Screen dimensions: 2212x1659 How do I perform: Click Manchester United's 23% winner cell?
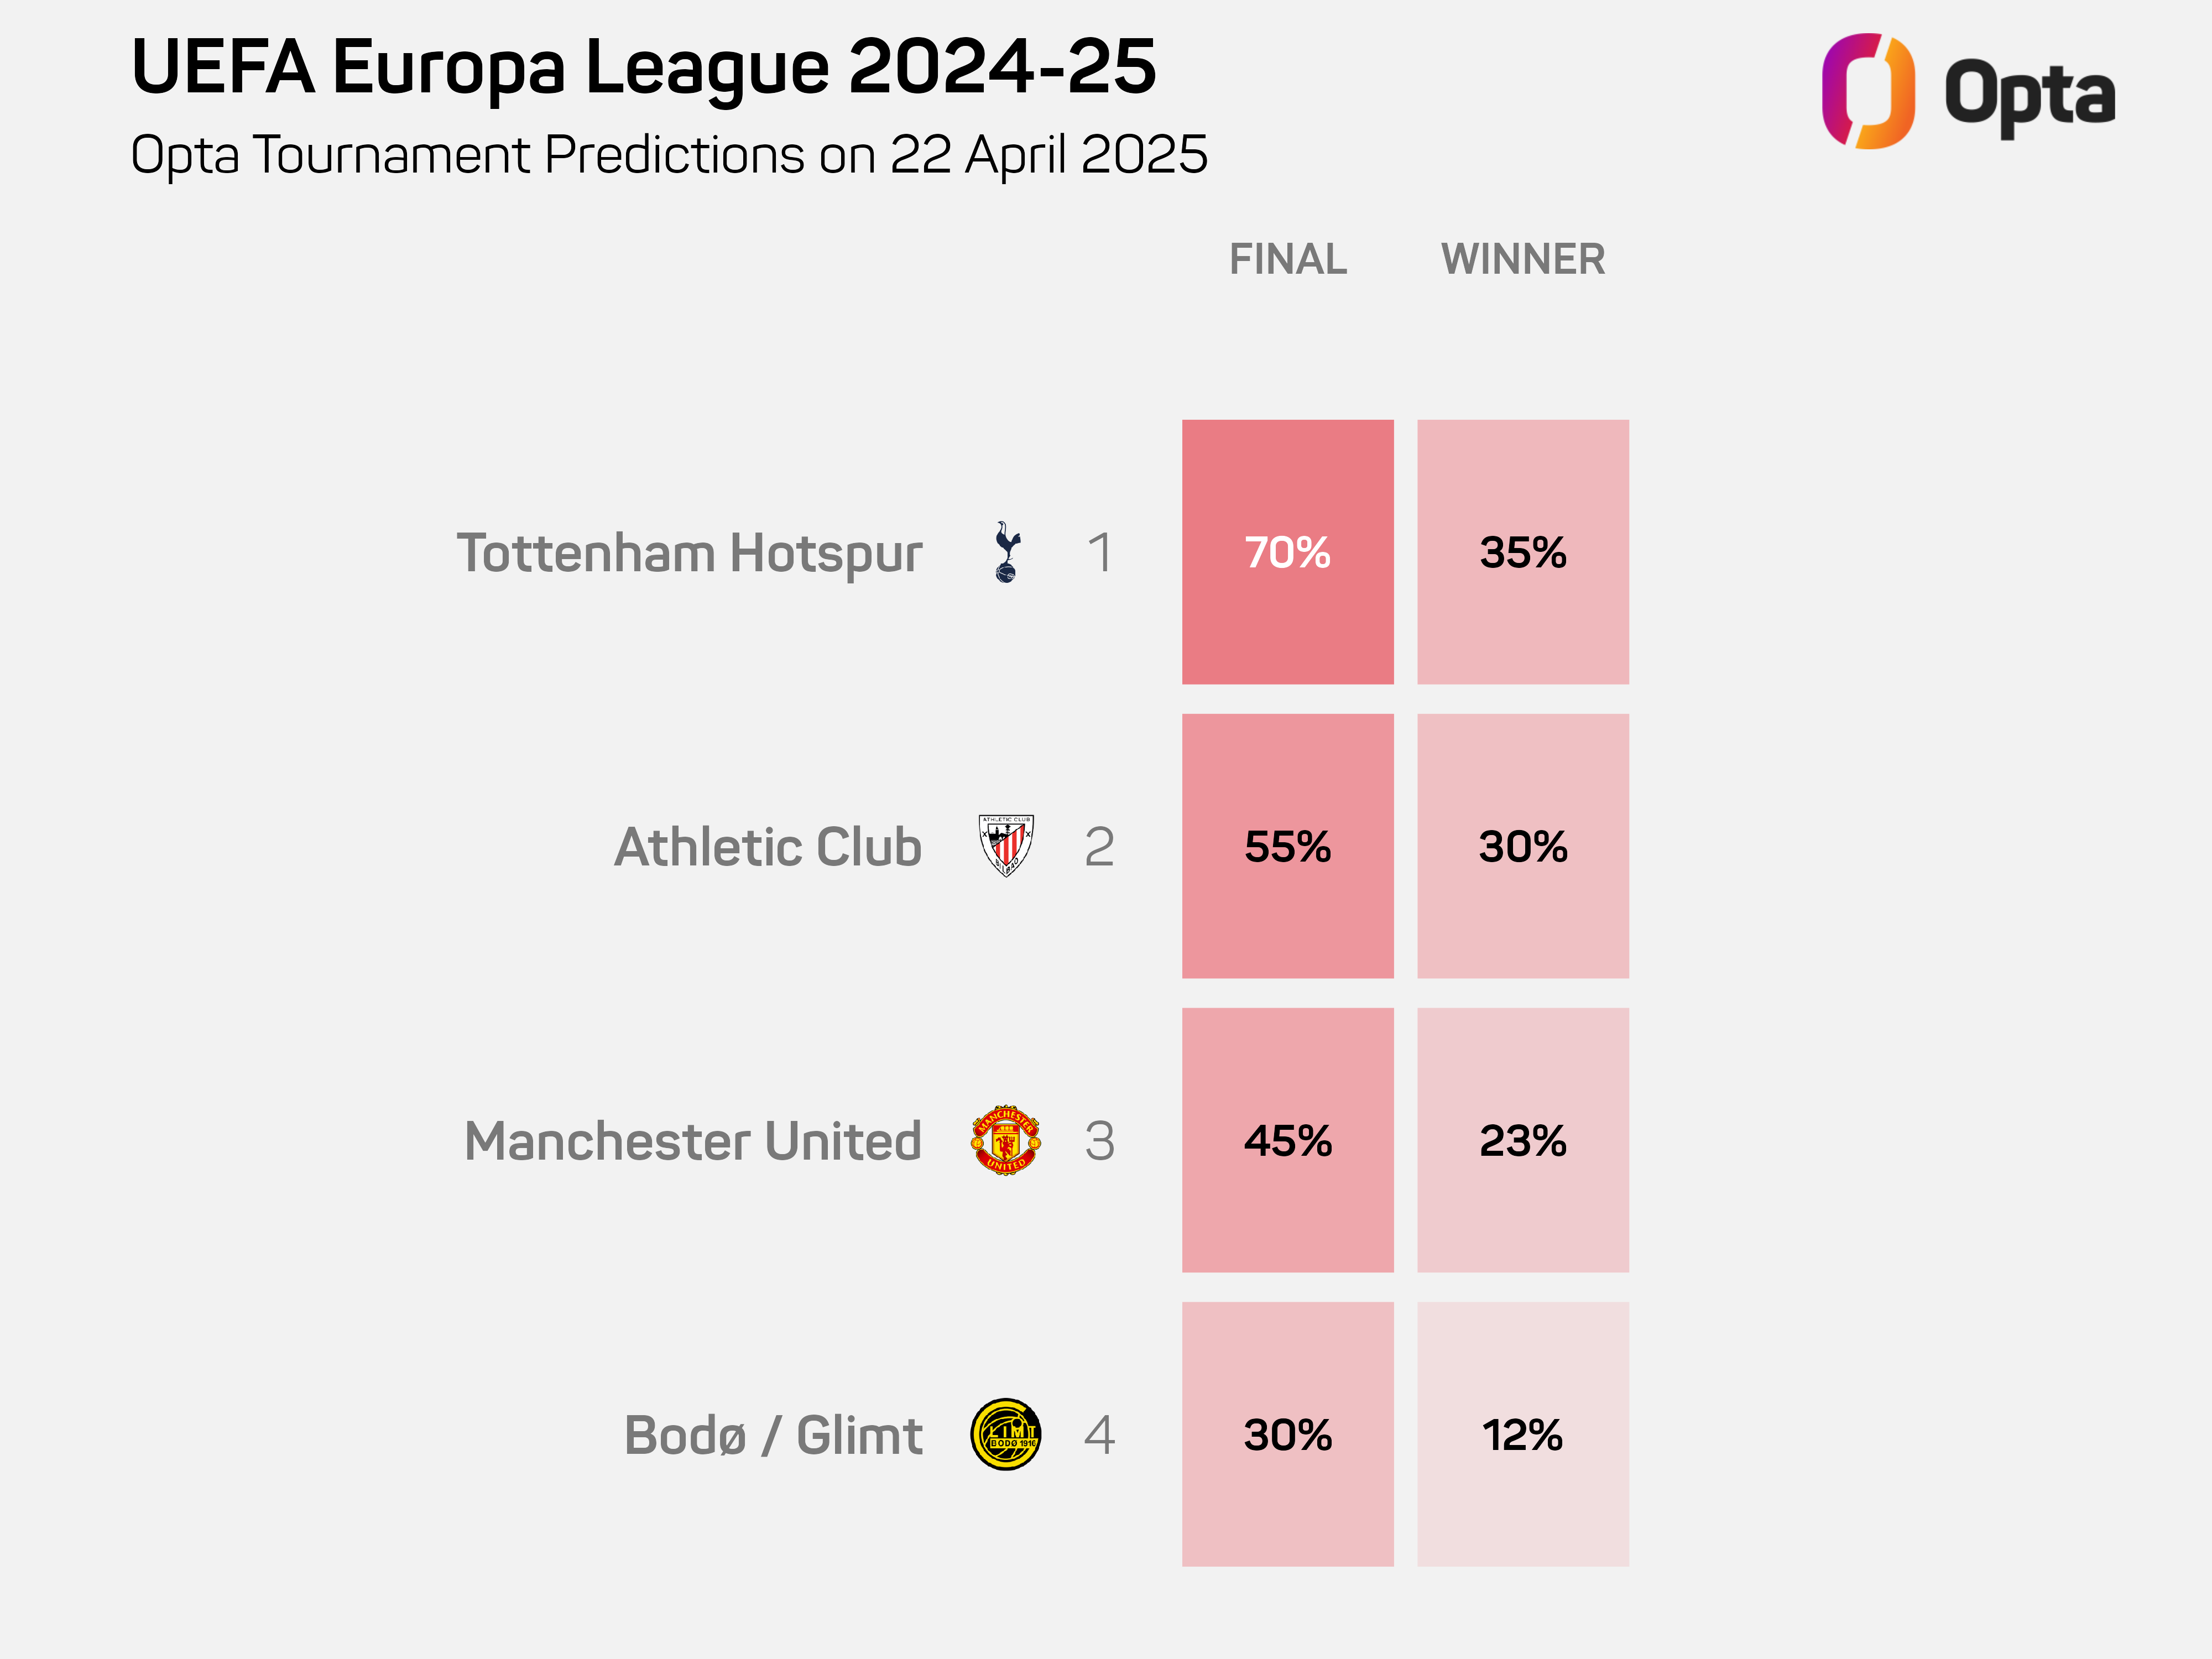pyautogui.click(x=1522, y=1140)
